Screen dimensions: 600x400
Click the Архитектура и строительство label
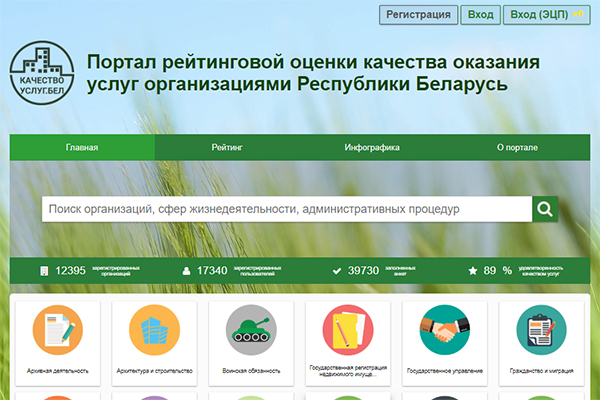tap(155, 371)
